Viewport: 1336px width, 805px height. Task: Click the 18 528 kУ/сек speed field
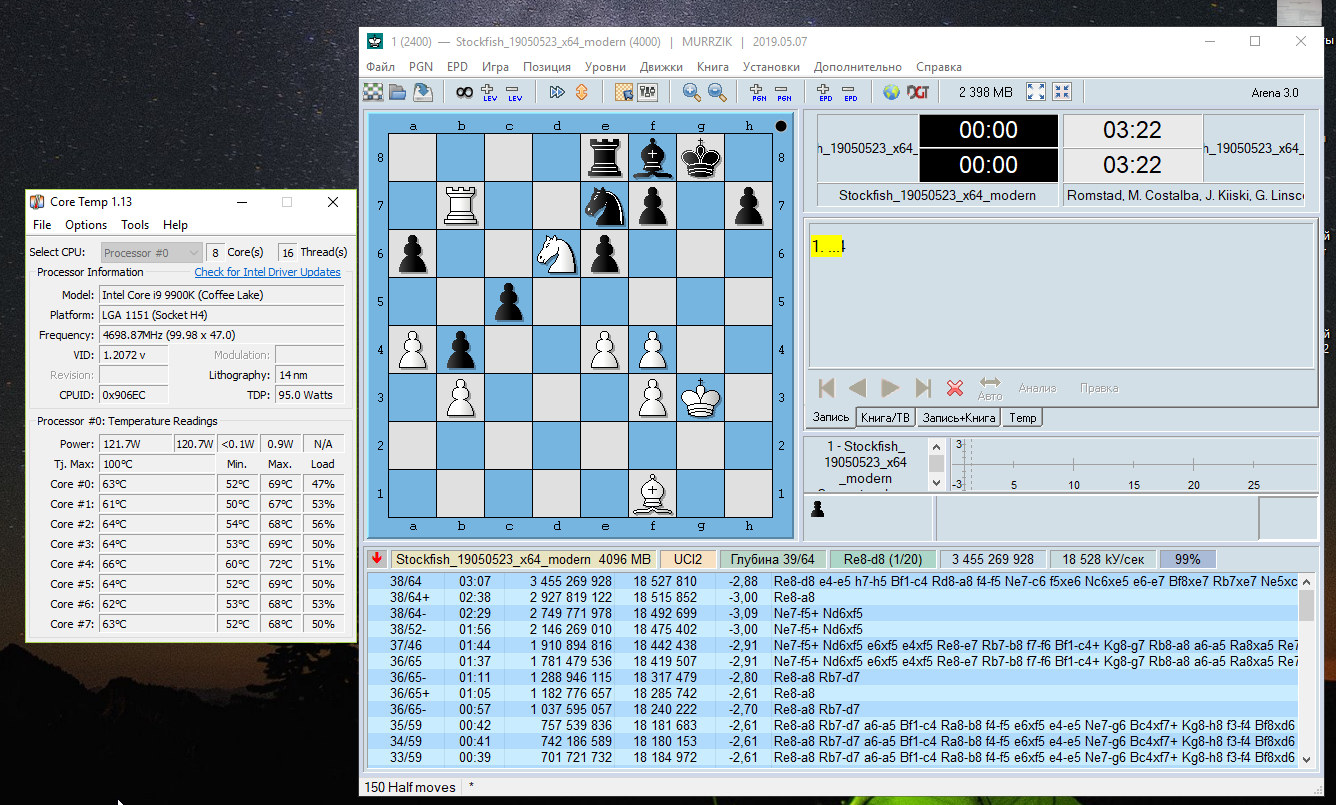click(1103, 559)
